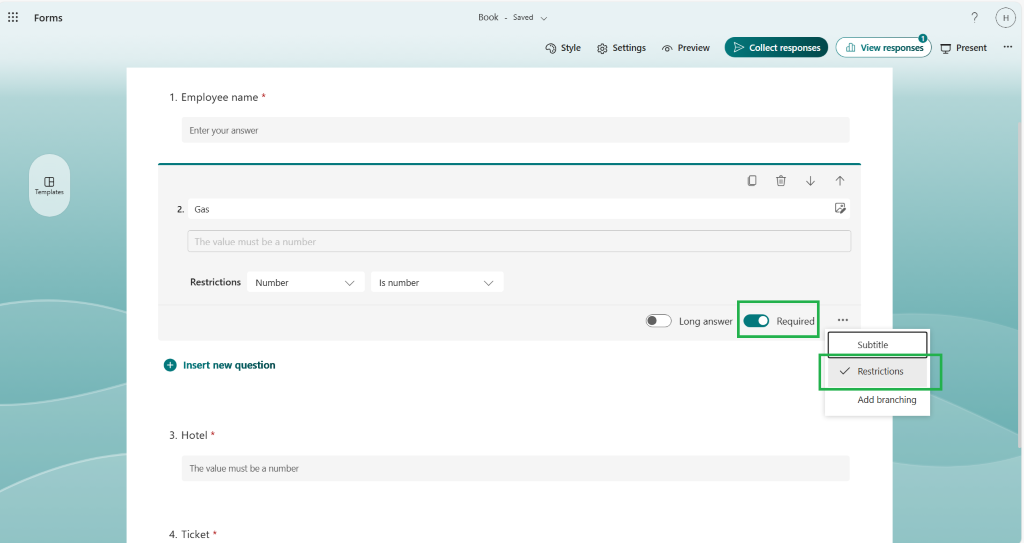Uncheck Restrictions in the options menu
The width and height of the screenshot is (1024, 543).
coord(877,371)
